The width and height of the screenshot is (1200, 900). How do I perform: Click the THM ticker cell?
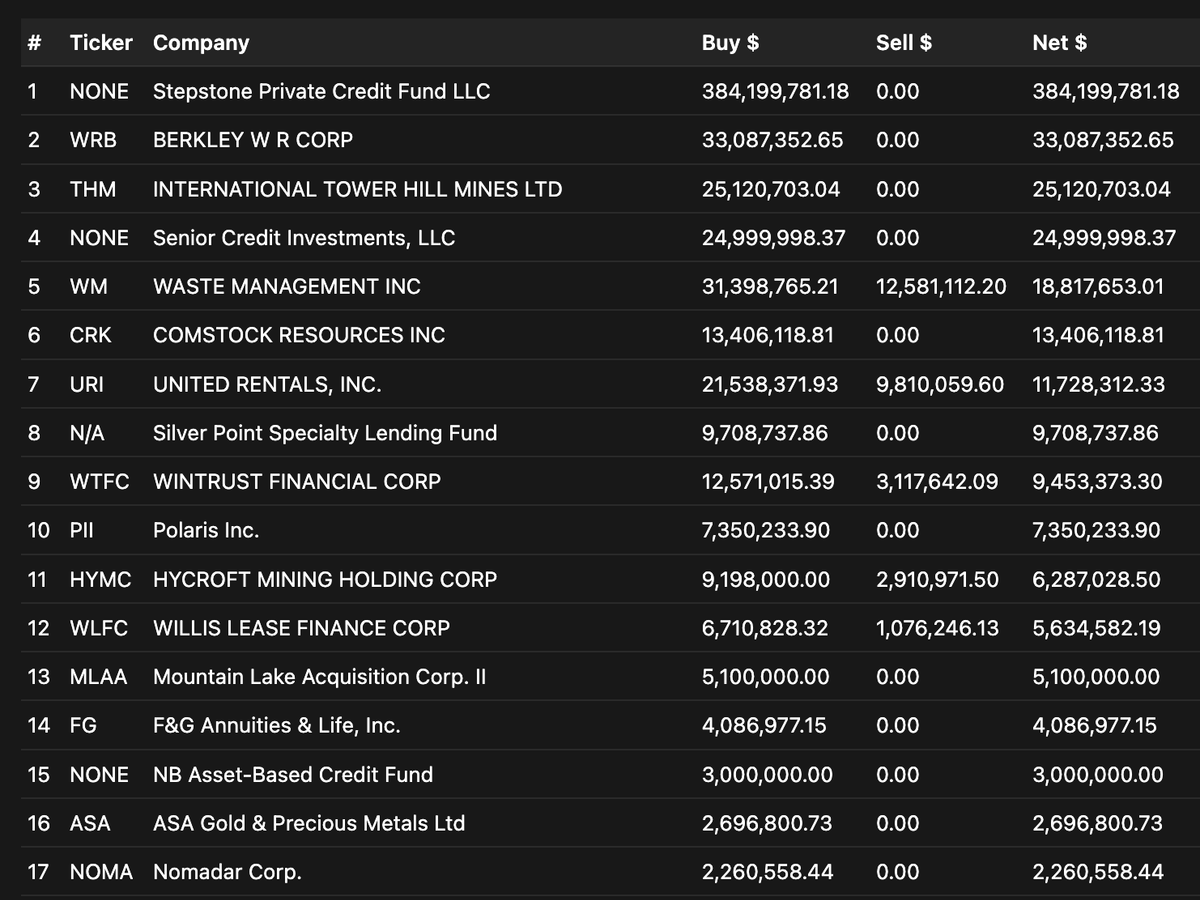(93, 189)
